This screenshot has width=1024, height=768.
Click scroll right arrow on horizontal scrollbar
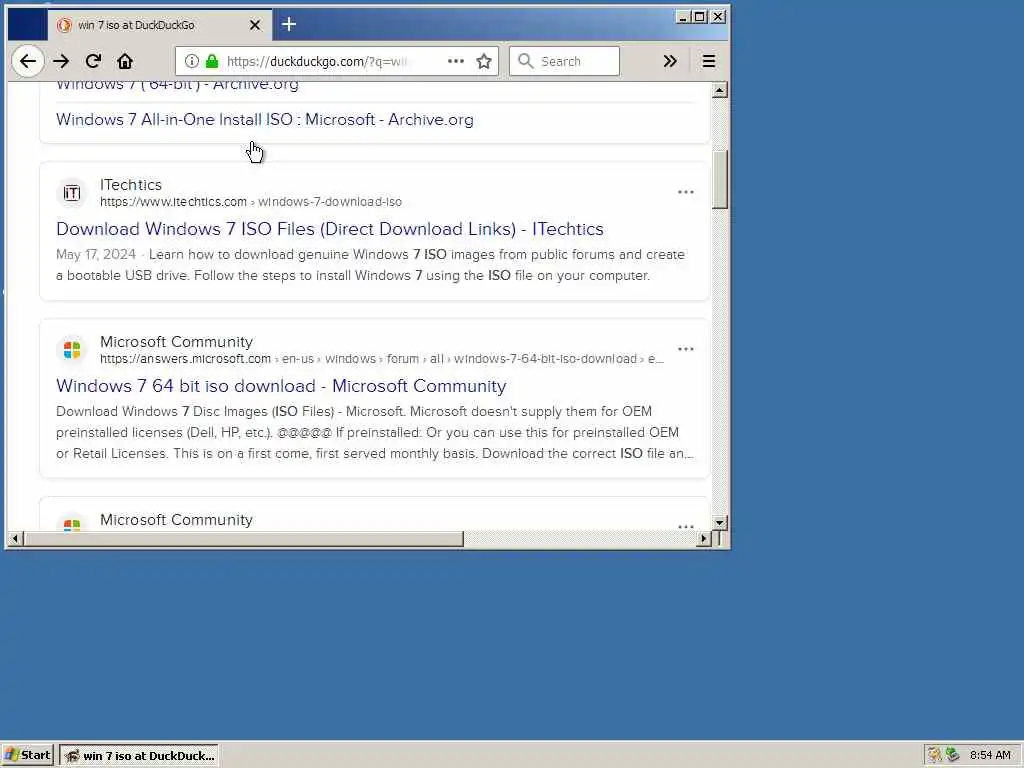tap(703, 539)
